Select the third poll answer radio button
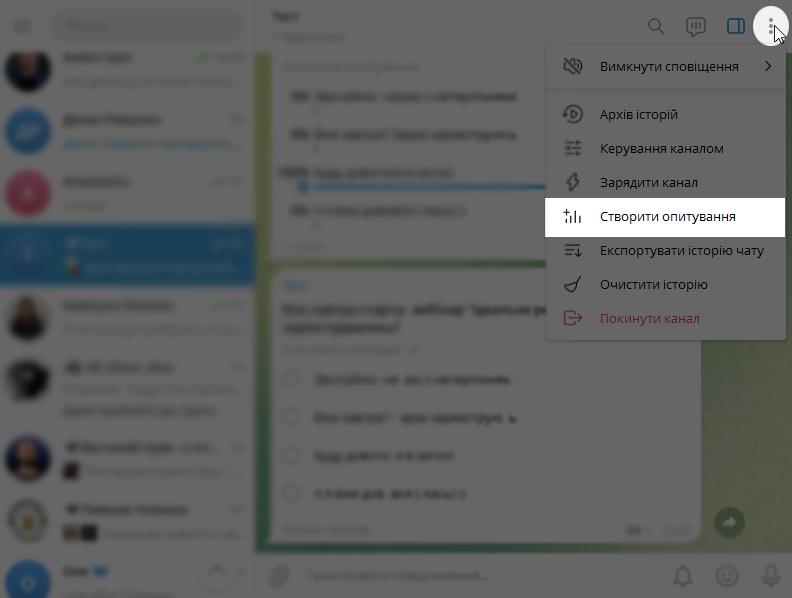Image resolution: width=792 pixels, height=598 pixels. [291, 456]
